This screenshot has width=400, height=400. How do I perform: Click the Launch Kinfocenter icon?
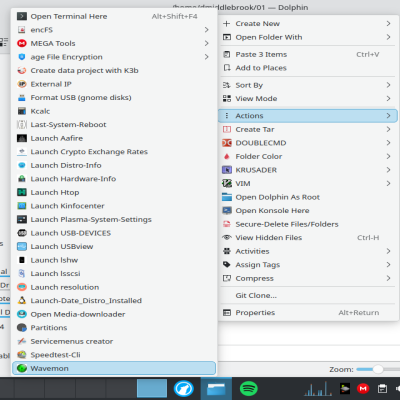(22, 206)
